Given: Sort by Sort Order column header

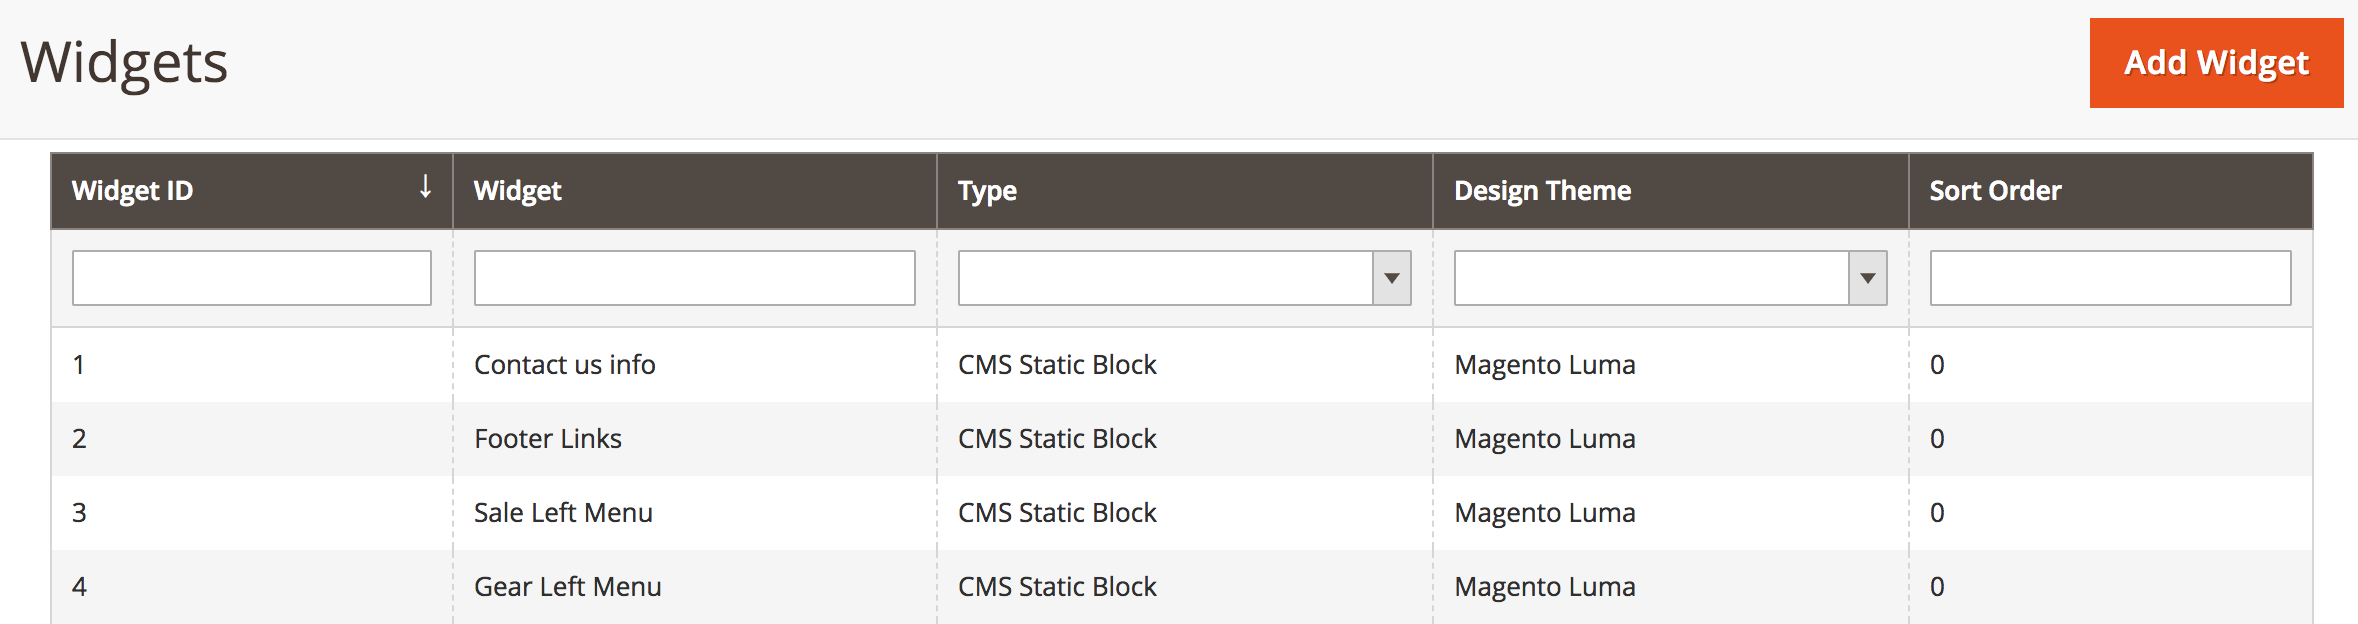Looking at the screenshot, I should [x=1995, y=191].
